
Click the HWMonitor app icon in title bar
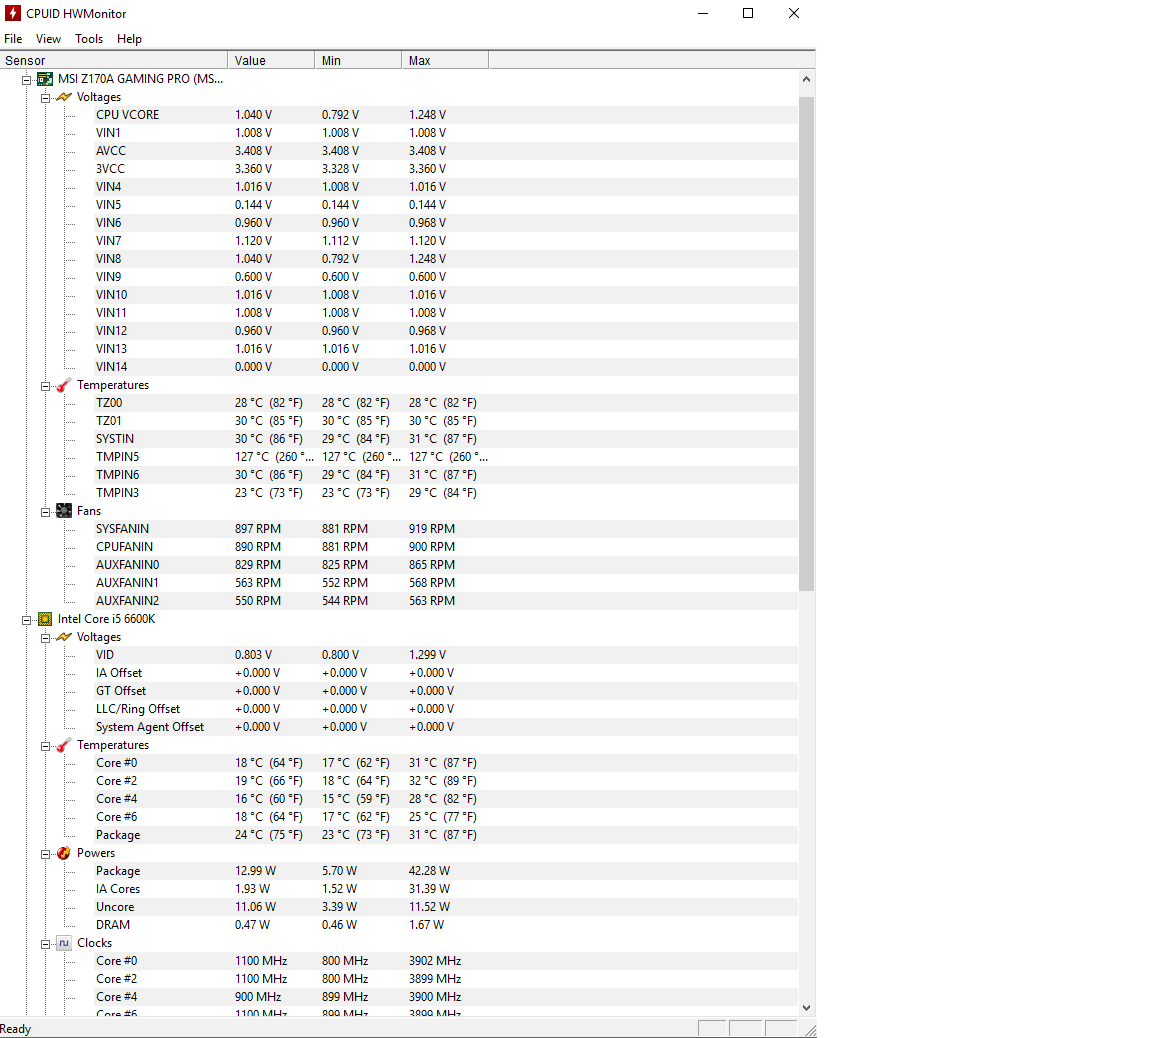(x=12, y=13)
